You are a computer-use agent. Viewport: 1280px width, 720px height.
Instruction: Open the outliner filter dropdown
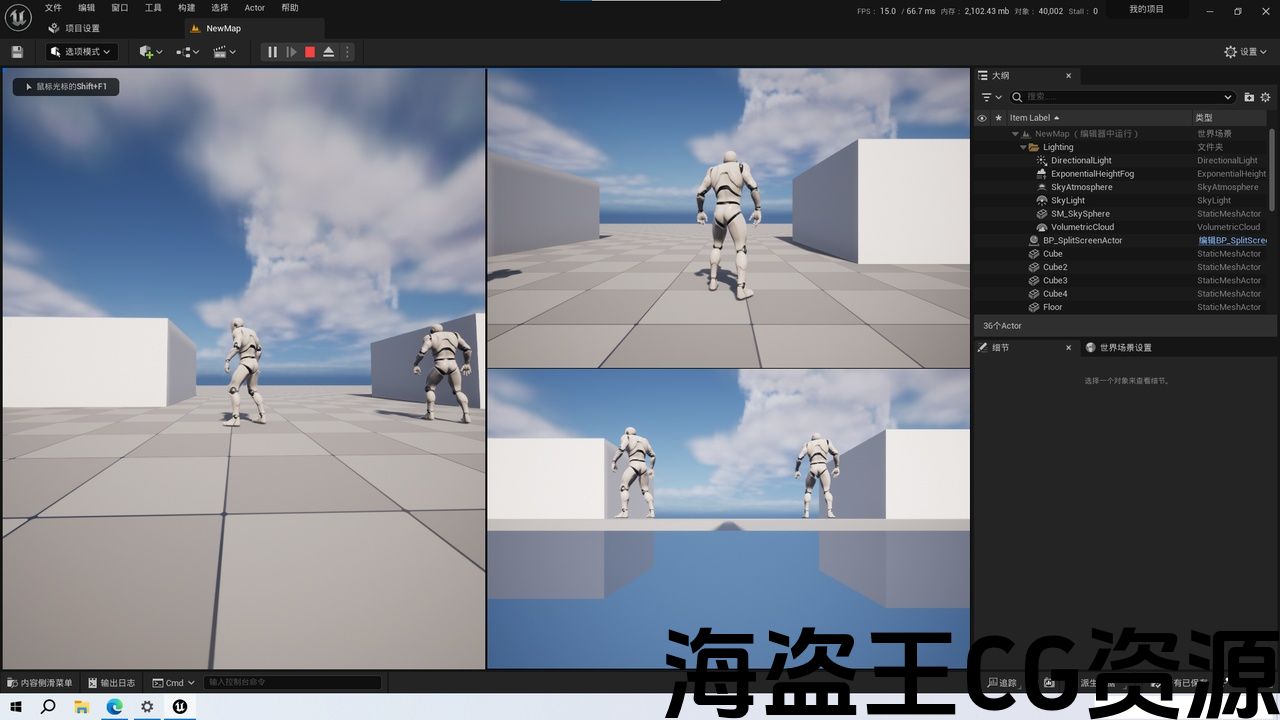coord(991,97)
